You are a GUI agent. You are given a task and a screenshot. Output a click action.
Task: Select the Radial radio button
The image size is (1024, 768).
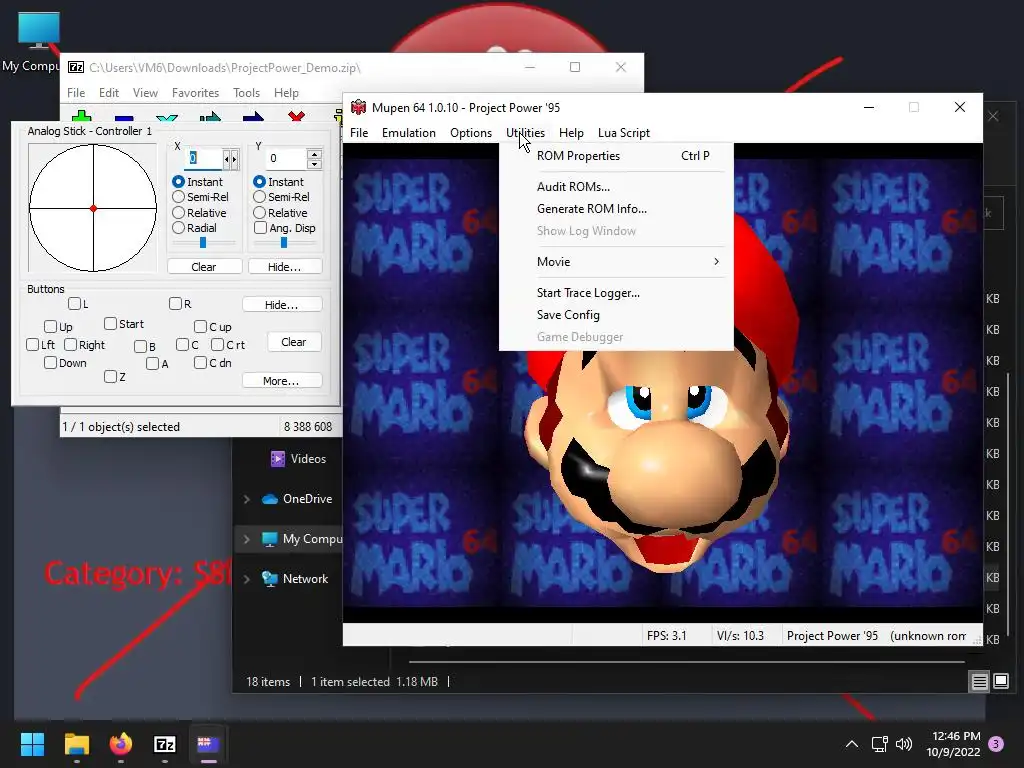tap(178, 227)
